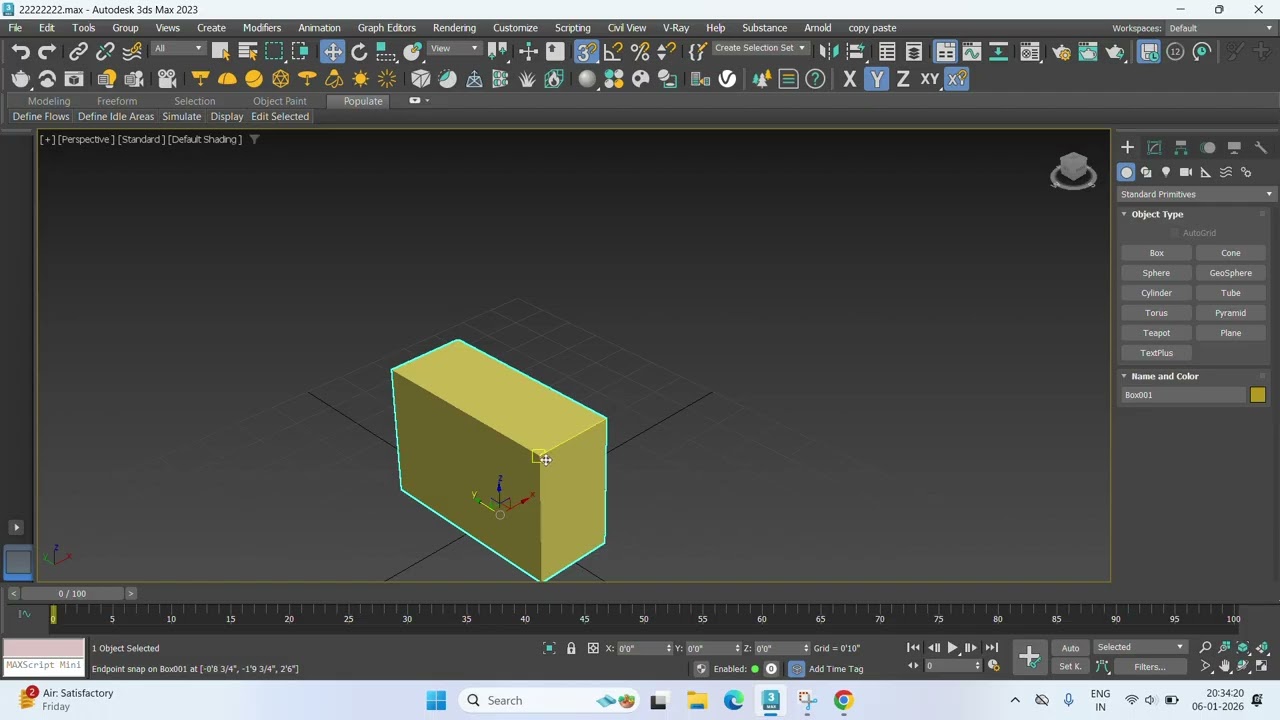
Task: Open the Modifiers menu
Action: (x=262, y=28)
